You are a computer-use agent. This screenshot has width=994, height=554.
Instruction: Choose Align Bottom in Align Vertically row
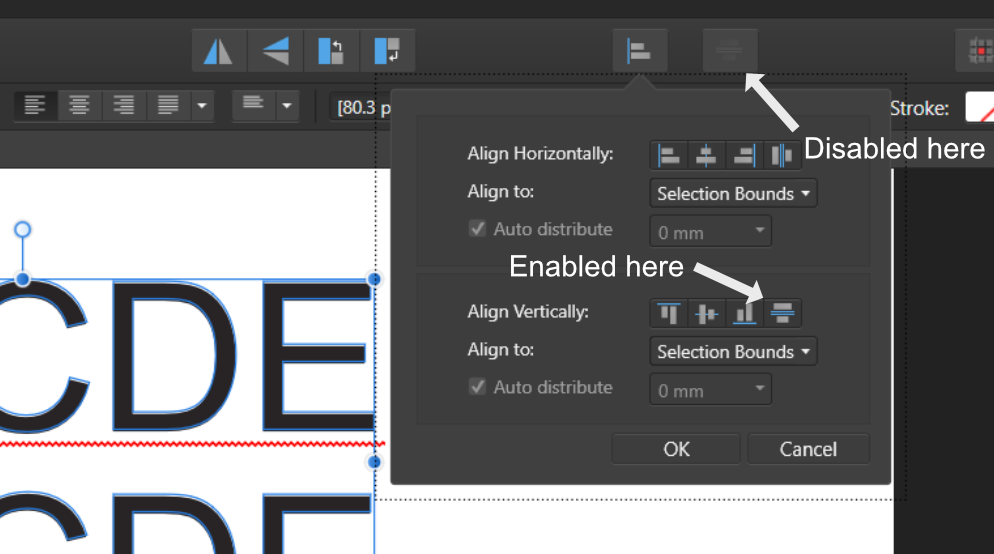(x=744, y=313)
